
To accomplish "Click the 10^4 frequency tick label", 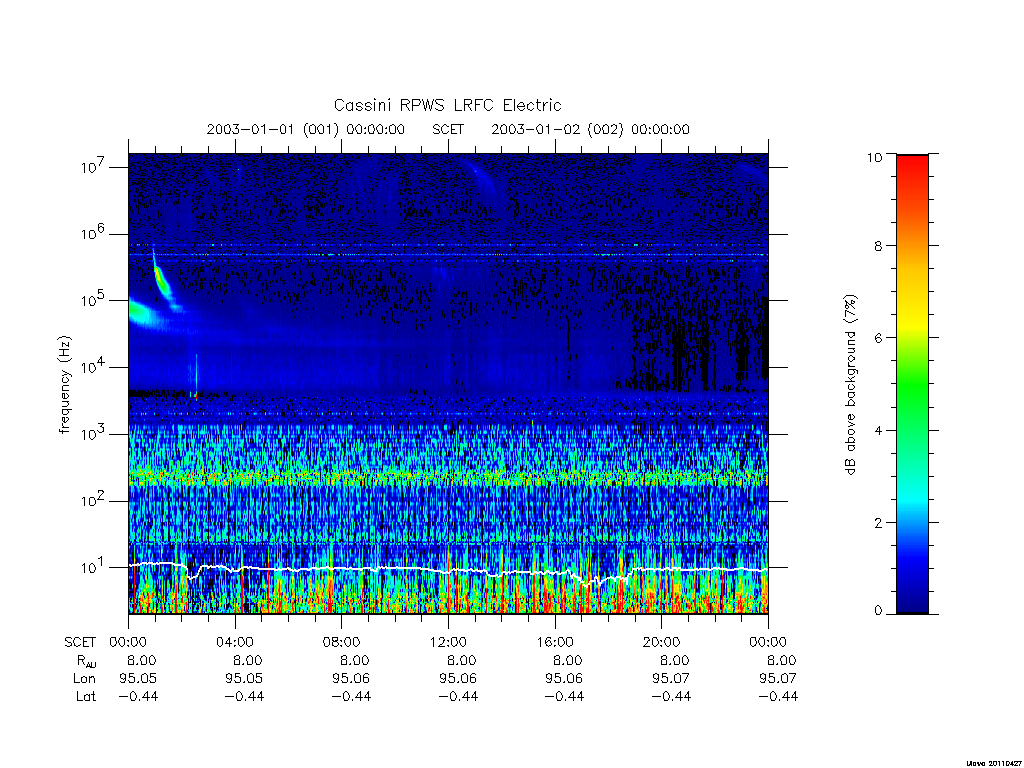I will tap(93, 366).
